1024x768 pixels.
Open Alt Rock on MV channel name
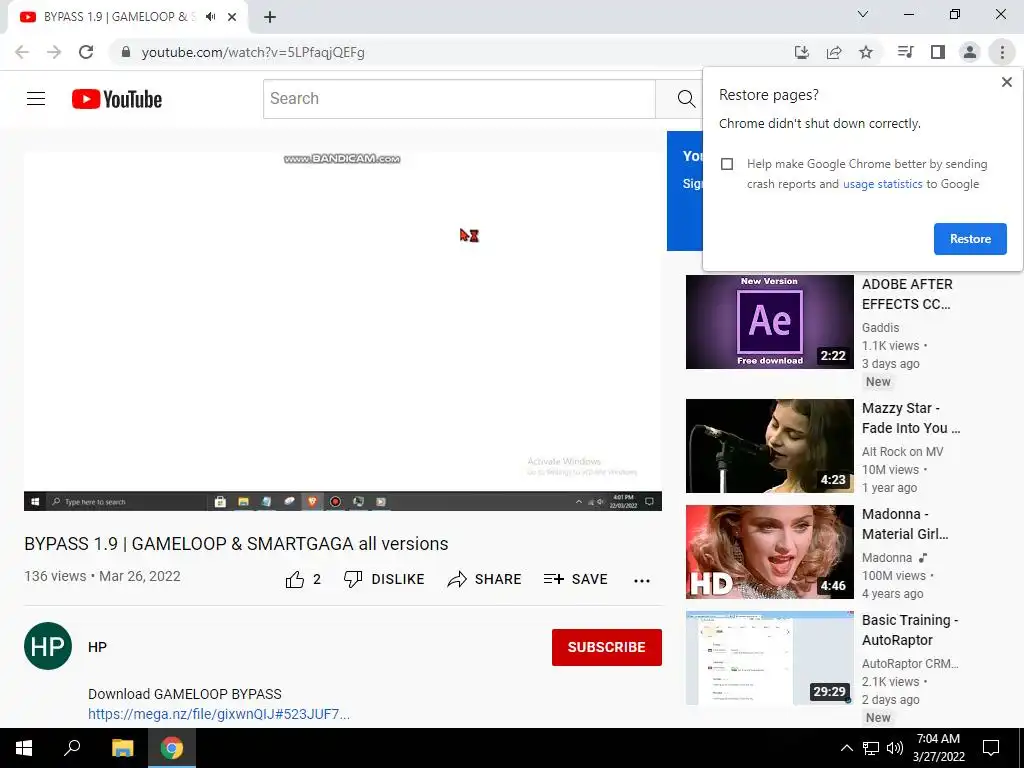pos(903,452)
